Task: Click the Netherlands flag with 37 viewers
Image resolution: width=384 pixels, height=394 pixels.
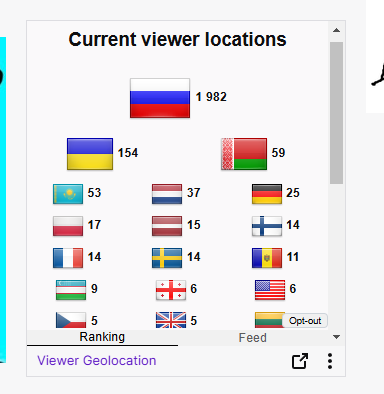Action: (x=167, y=194)
